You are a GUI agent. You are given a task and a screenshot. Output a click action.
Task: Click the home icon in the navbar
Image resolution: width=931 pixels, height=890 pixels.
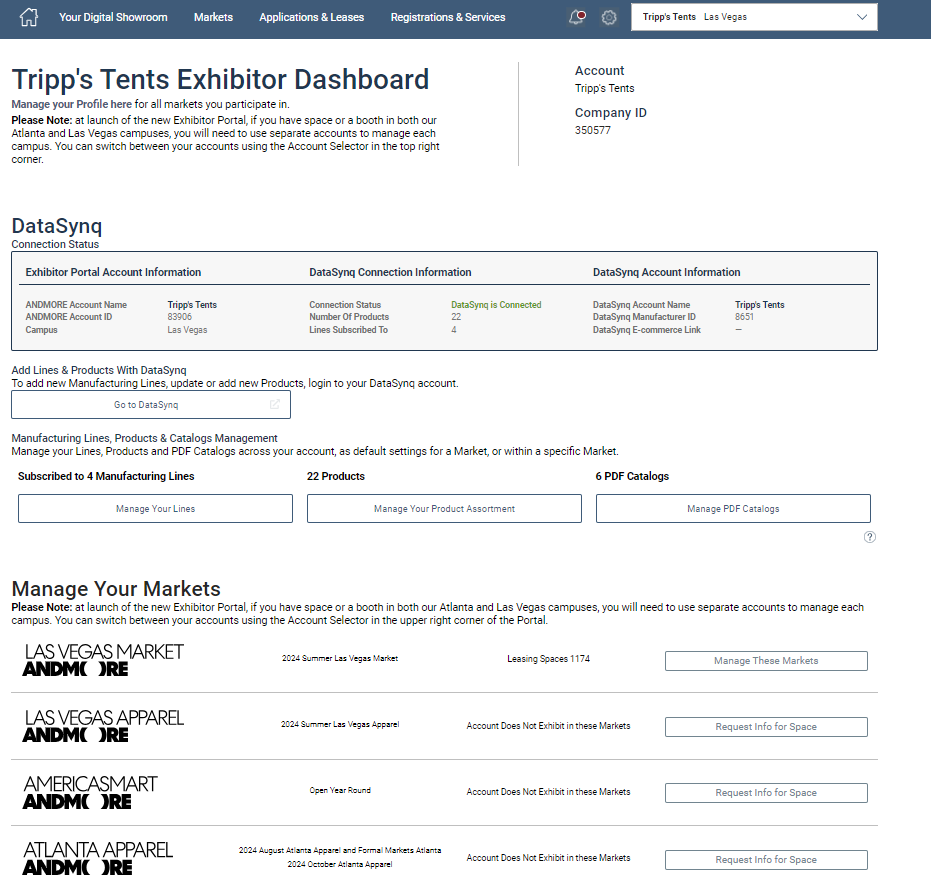pyautogui.click(x=28, y=17)
